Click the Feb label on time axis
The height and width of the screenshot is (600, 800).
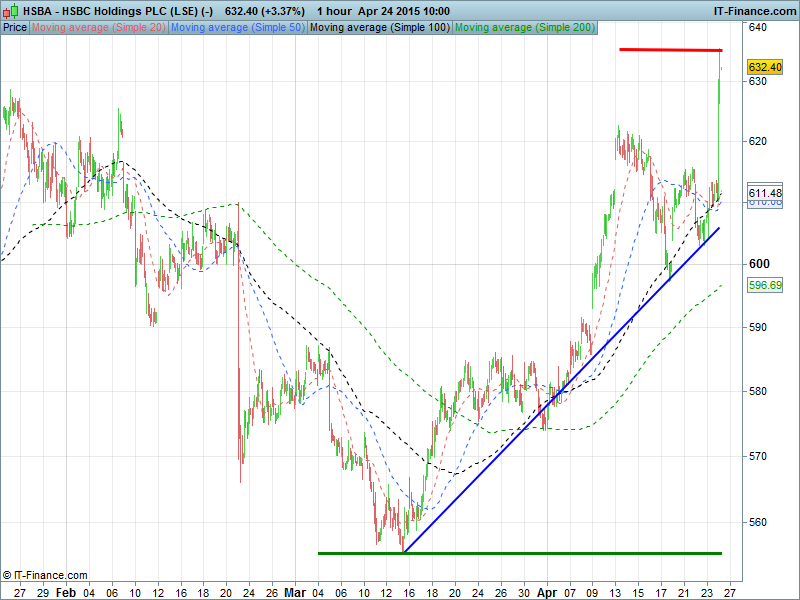tap(65, 591)
